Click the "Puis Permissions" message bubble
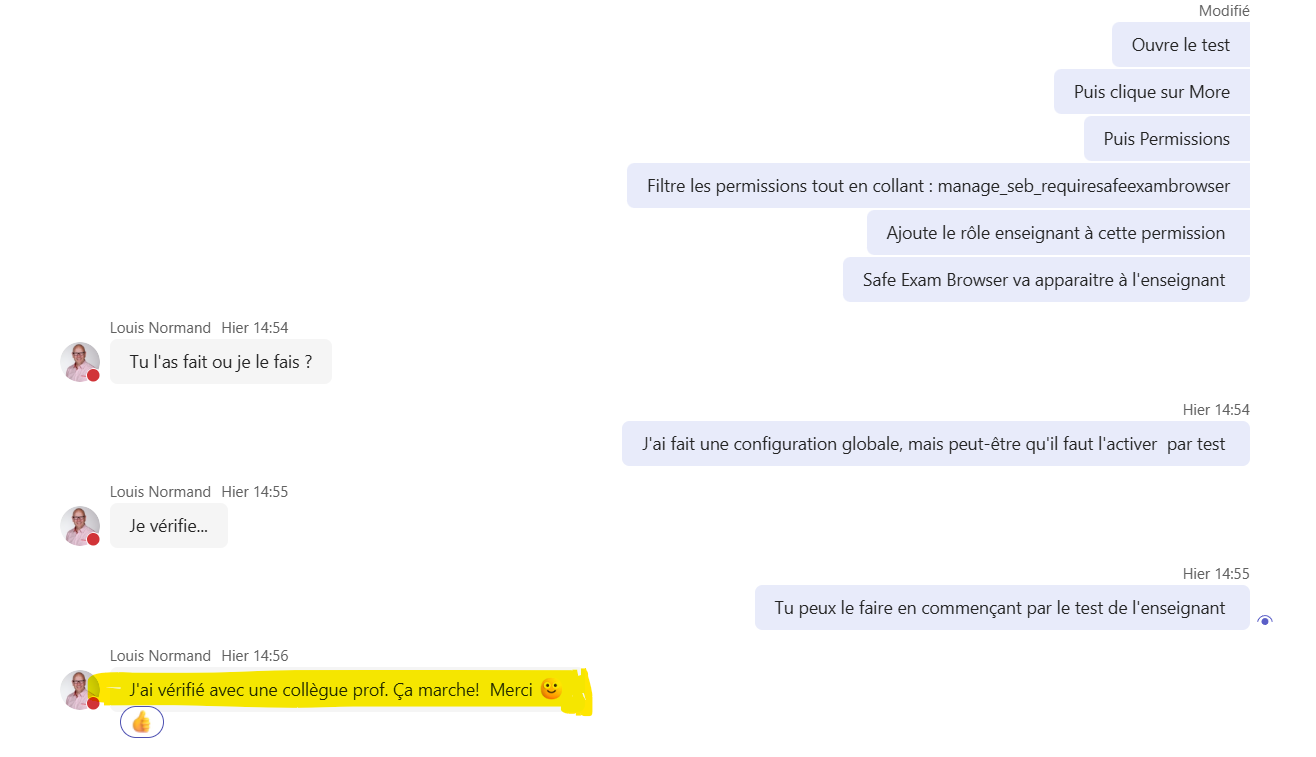Viewport: 1316px width, 757px height. (1166, 139)
